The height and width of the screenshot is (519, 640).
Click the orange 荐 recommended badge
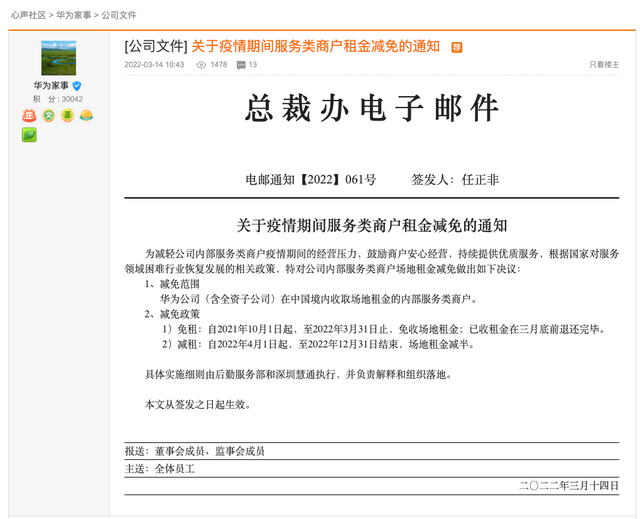[x=457, y=47]
